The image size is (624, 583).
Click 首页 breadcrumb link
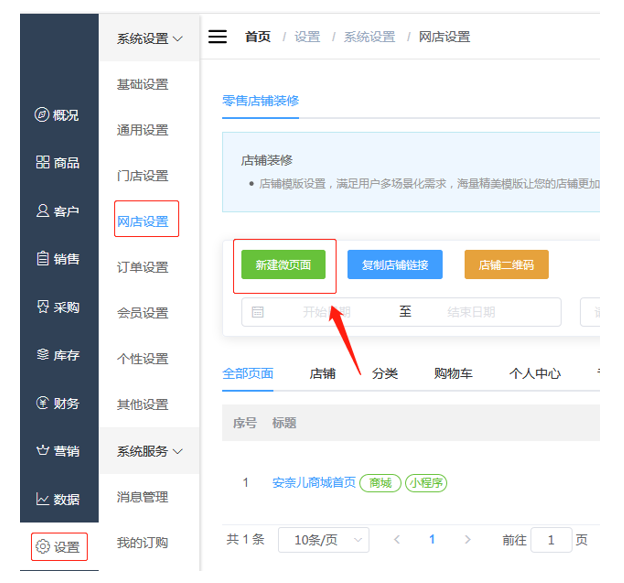(x=258, y=37)
